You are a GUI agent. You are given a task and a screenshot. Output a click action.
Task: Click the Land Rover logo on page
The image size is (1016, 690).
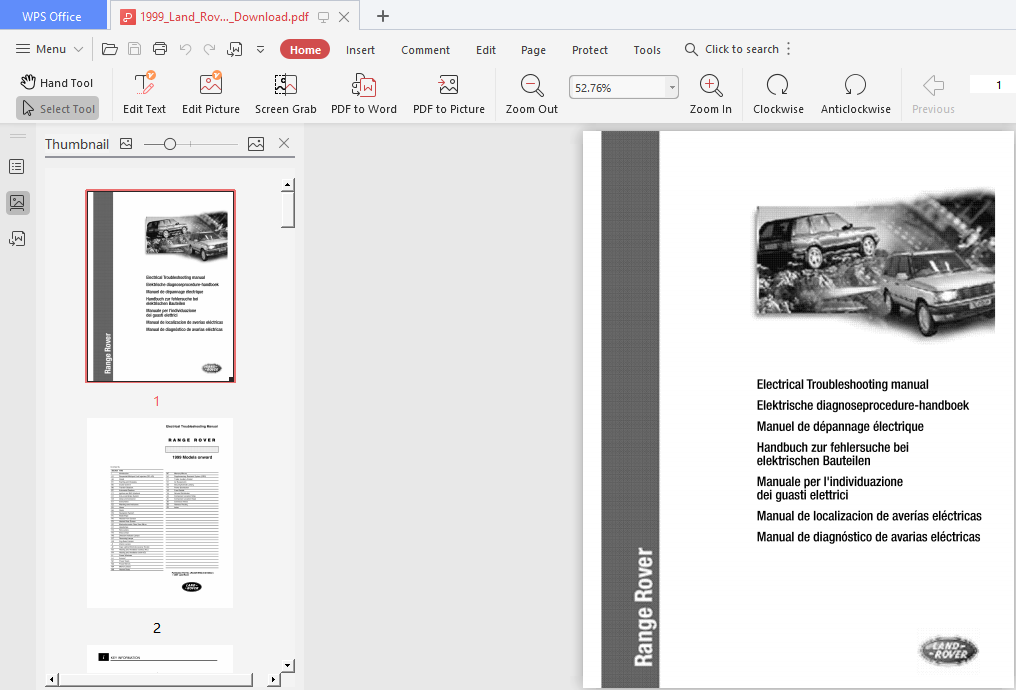[x=949, y=650]
